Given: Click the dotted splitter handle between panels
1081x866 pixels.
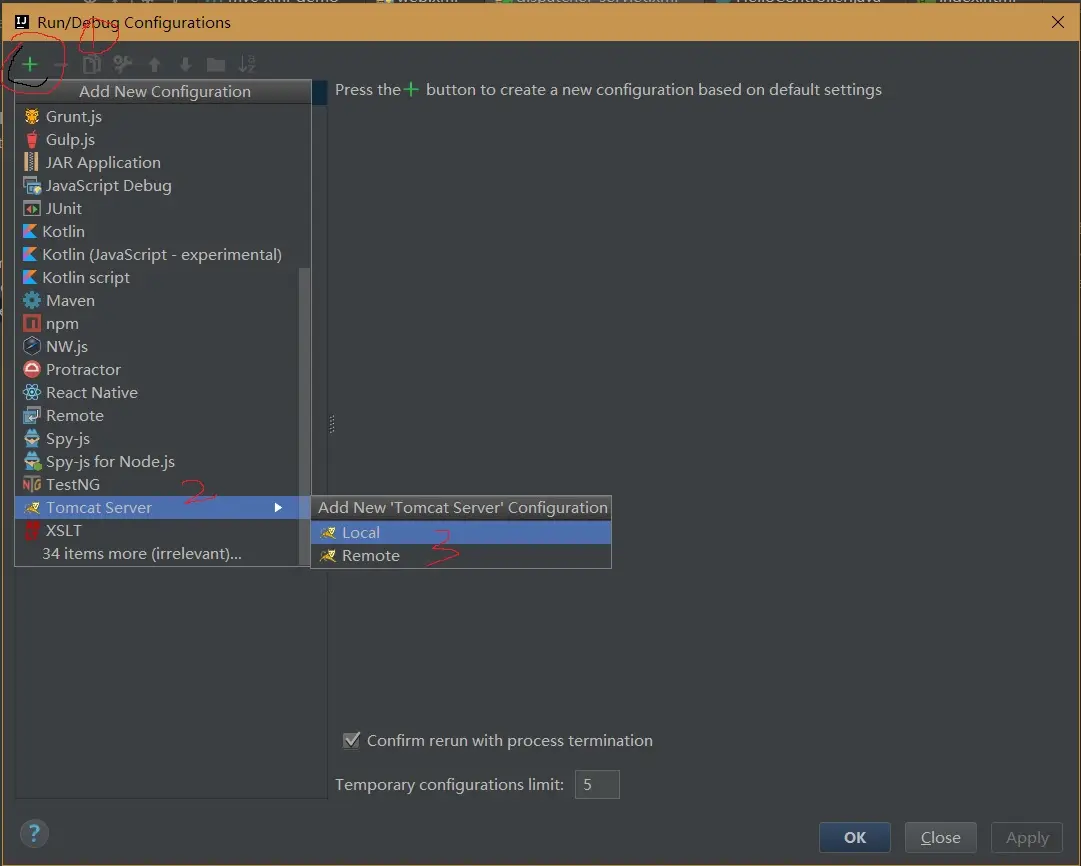Looking at the screenshot, I should [x=332, y=424].
